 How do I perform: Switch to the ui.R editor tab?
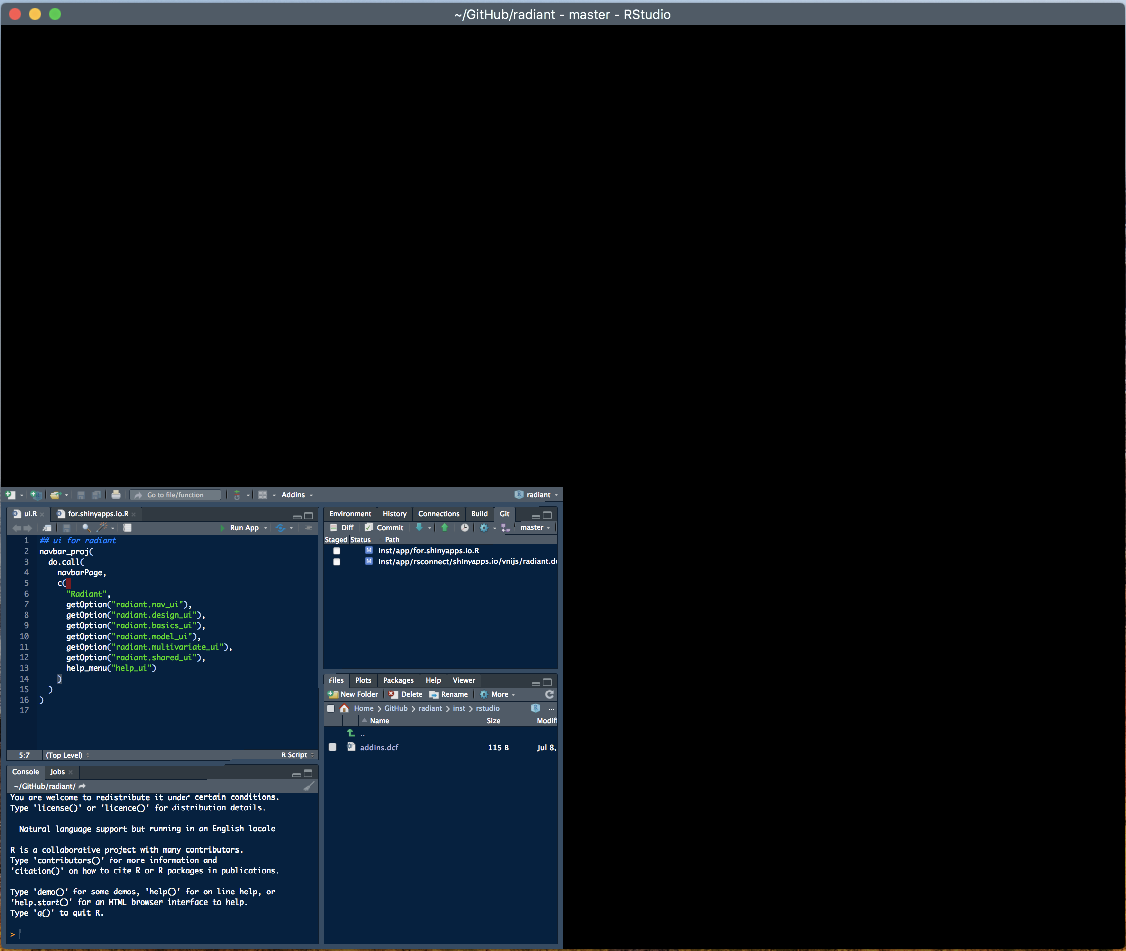[26, 514]
